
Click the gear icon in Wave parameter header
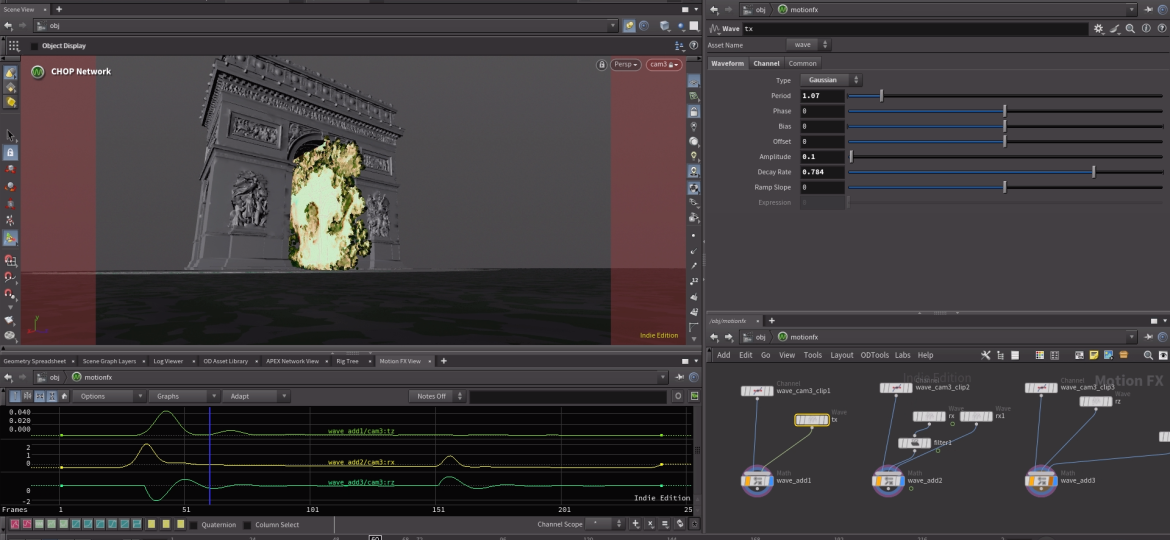pyautogui.click(x=1098, y=29)
